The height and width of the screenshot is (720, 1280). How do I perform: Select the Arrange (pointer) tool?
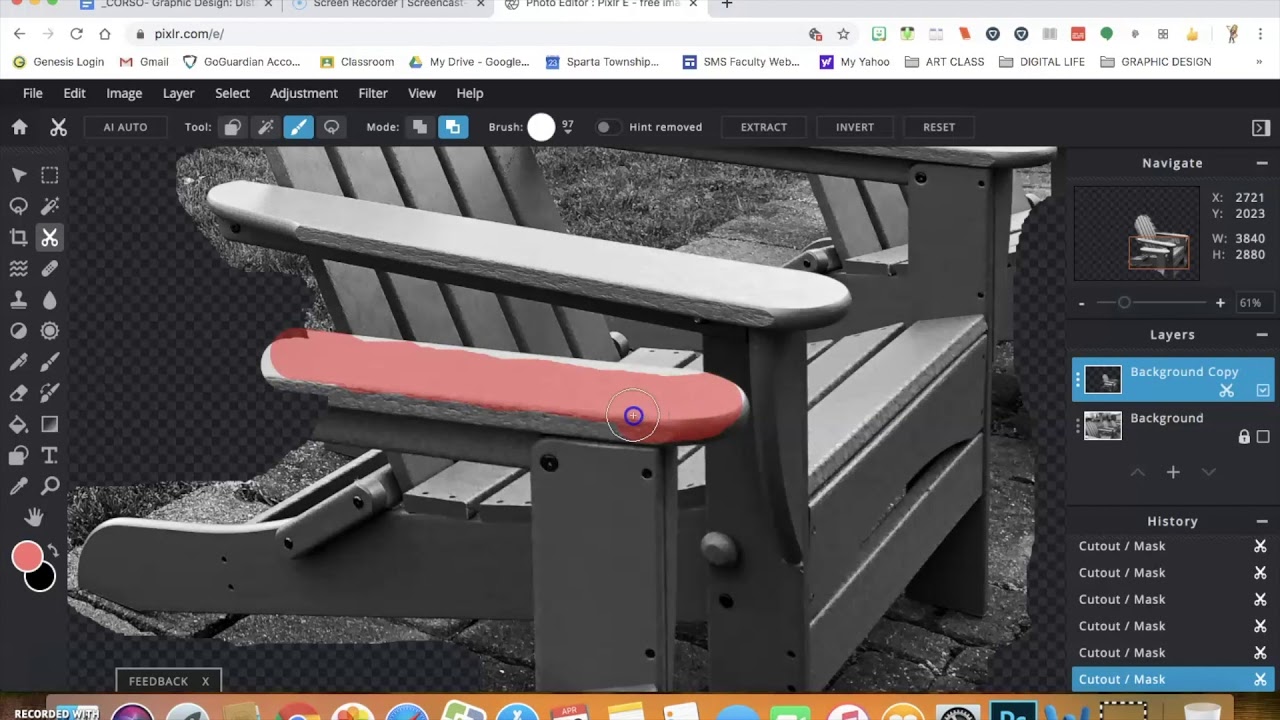[x=18, y=175]
